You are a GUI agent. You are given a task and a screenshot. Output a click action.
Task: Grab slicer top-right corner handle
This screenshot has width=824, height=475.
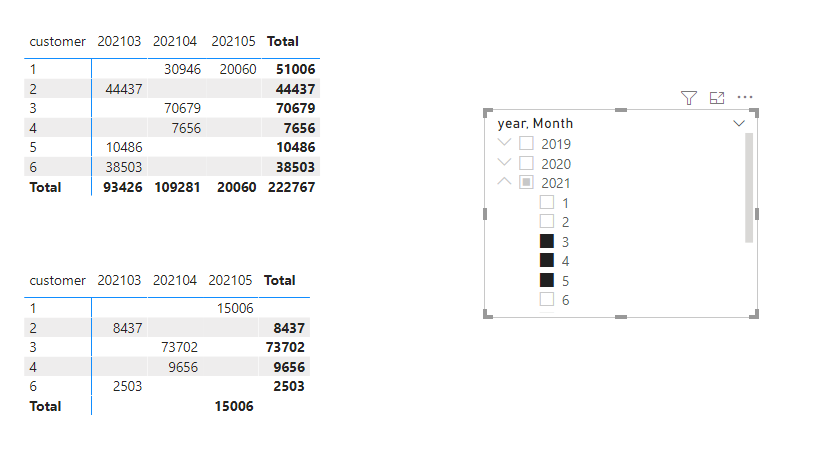[x=754, y=112]
